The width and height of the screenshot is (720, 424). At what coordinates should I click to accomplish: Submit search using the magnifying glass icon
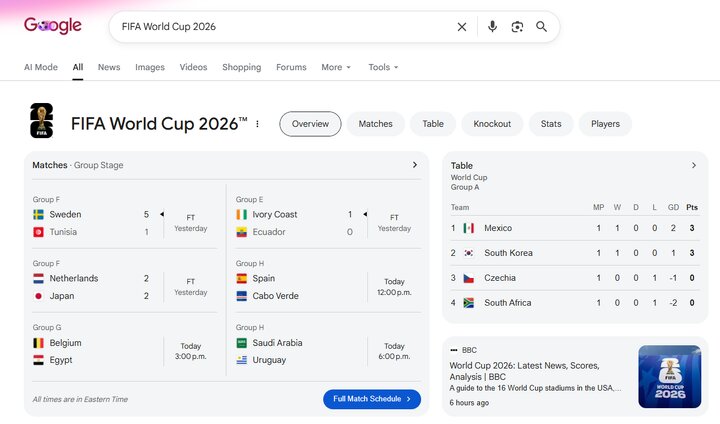pos(541,27)
